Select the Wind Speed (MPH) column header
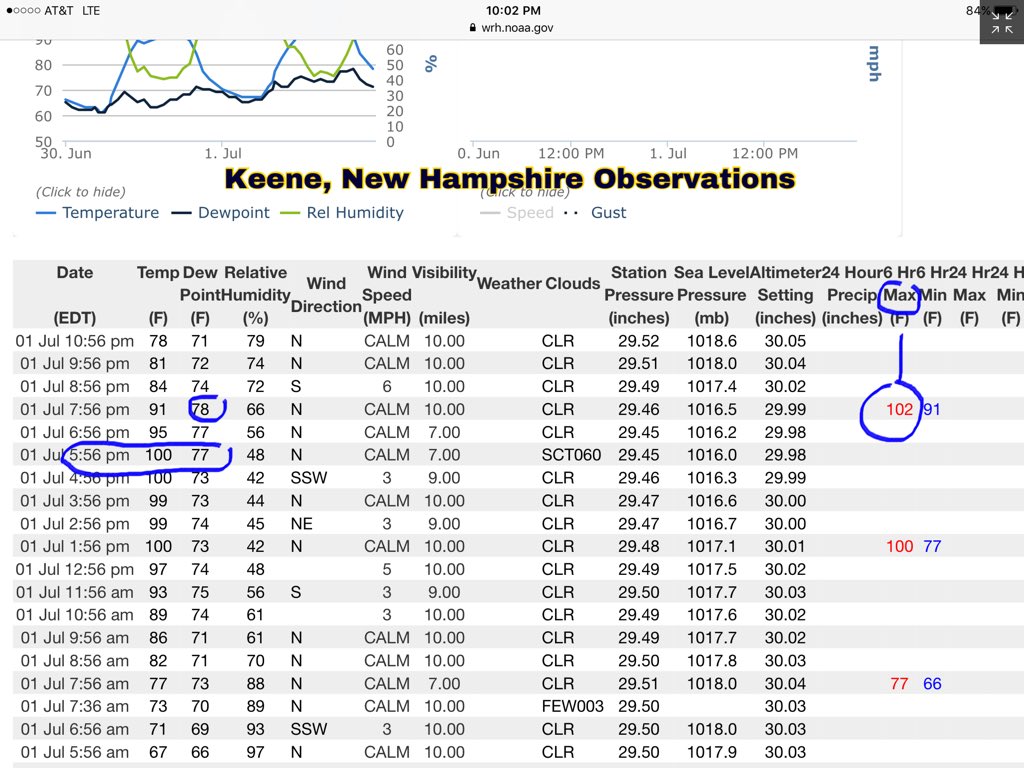The height and width of the screenshot is (768, 1024). pos(387,295)
